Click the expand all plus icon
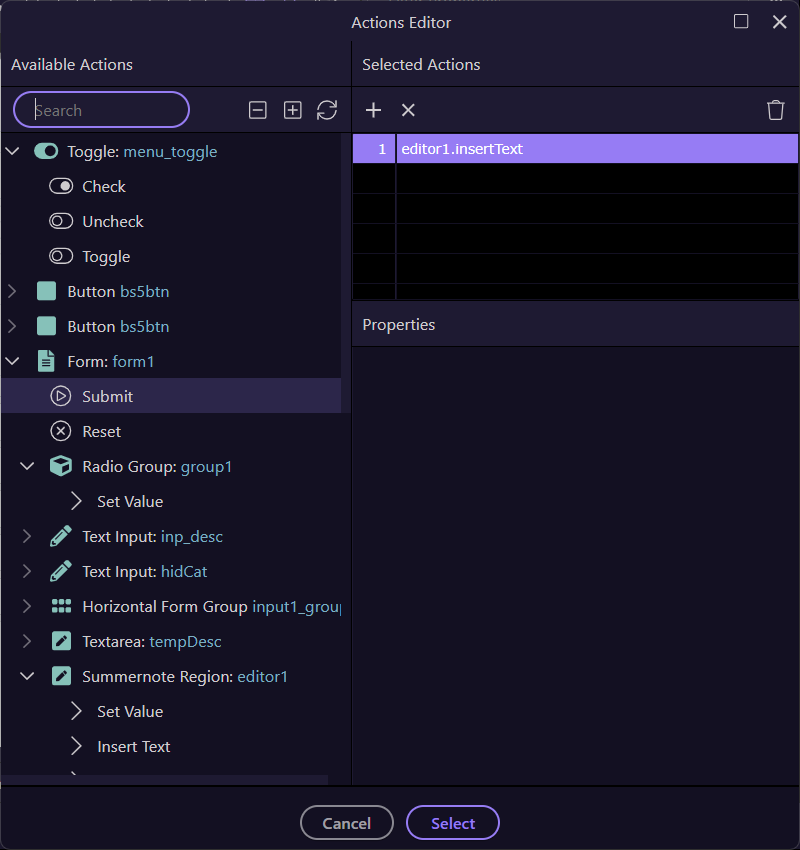The height and width of the screenshot is (850, 800). (292, 110)
